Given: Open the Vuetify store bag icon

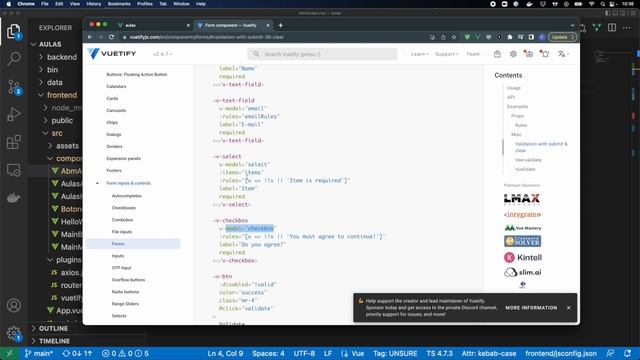Looking at the screenshot, I should tap(497, 54).
